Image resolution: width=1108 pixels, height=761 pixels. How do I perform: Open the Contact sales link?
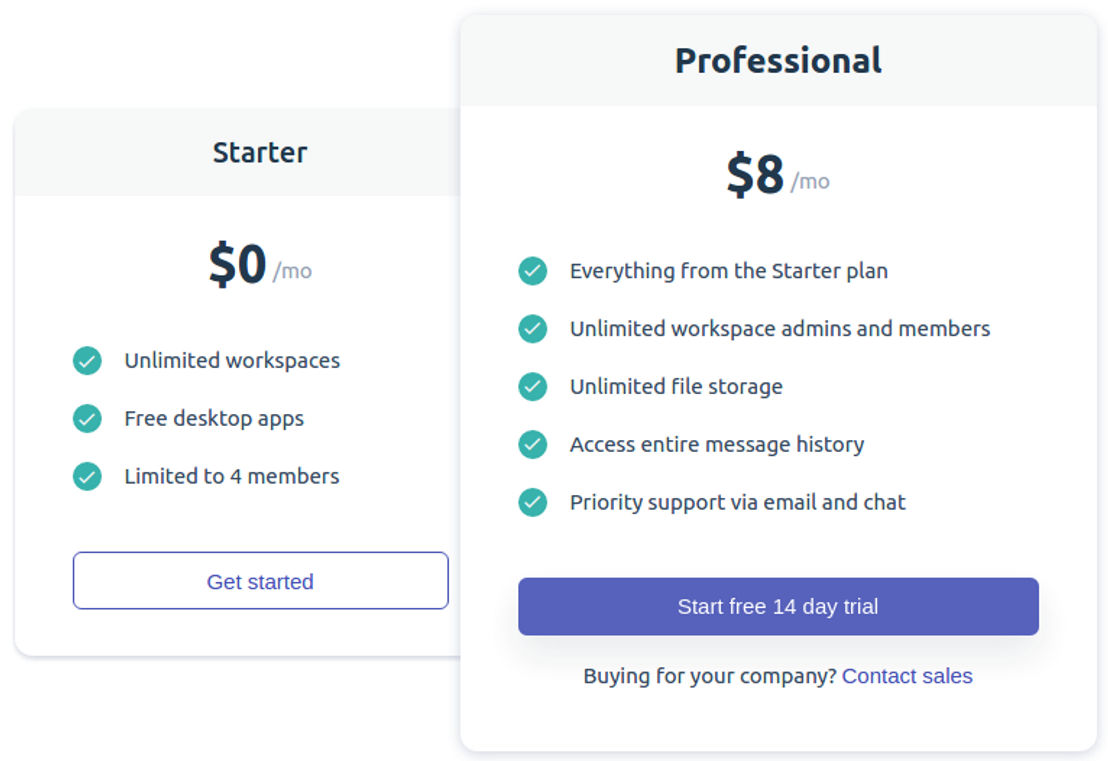(x=907, y=676)
